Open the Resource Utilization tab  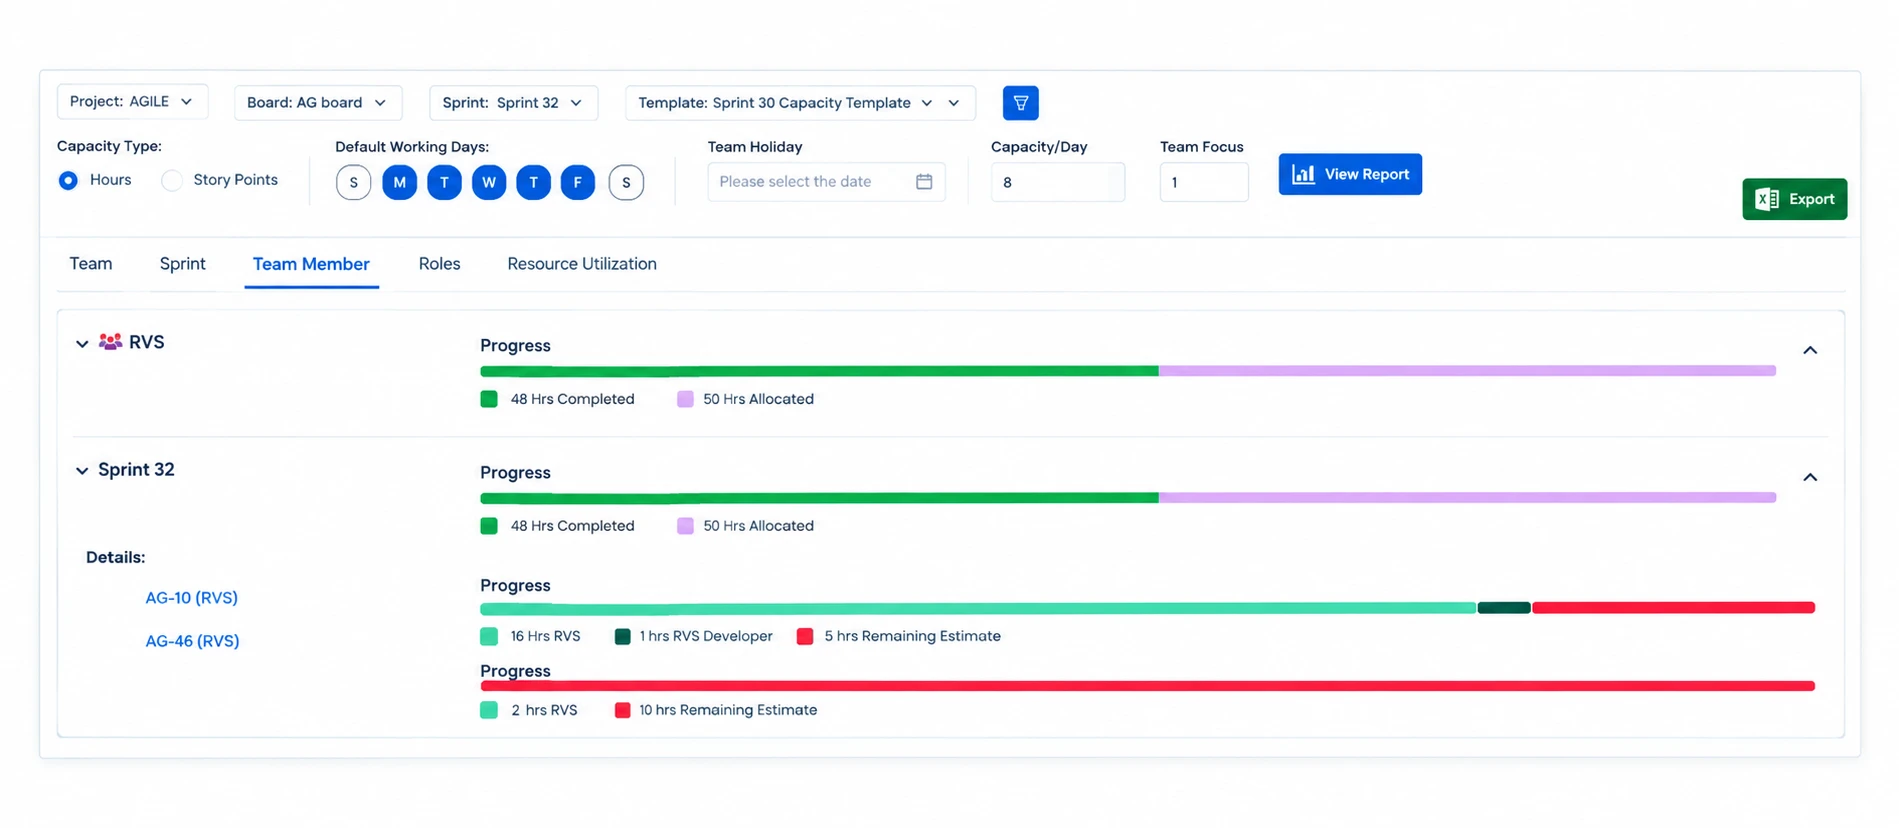[582, 264]
